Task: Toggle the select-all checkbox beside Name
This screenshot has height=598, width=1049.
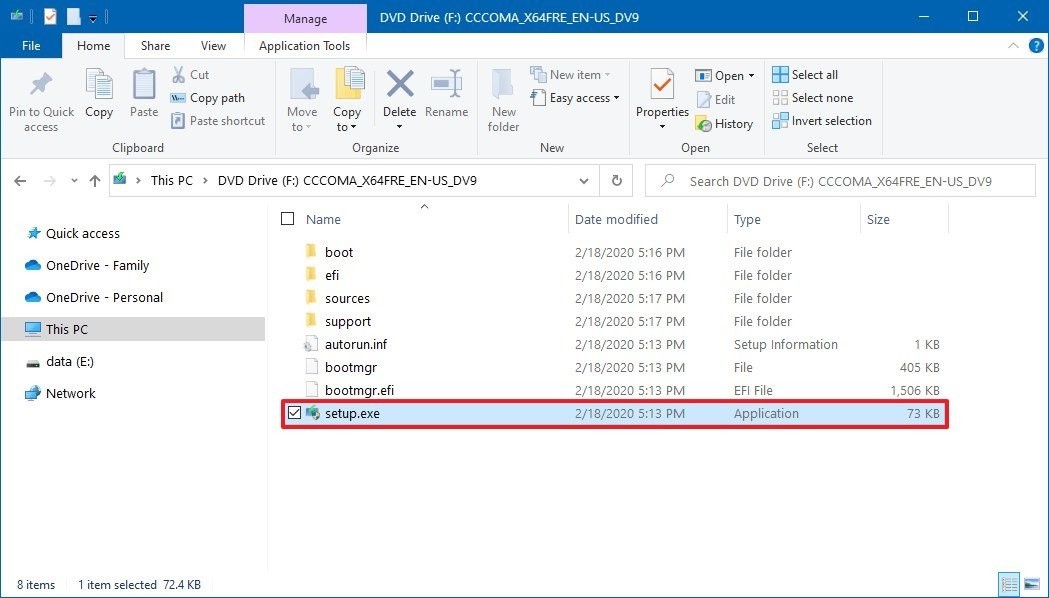Action: point(288,219)
